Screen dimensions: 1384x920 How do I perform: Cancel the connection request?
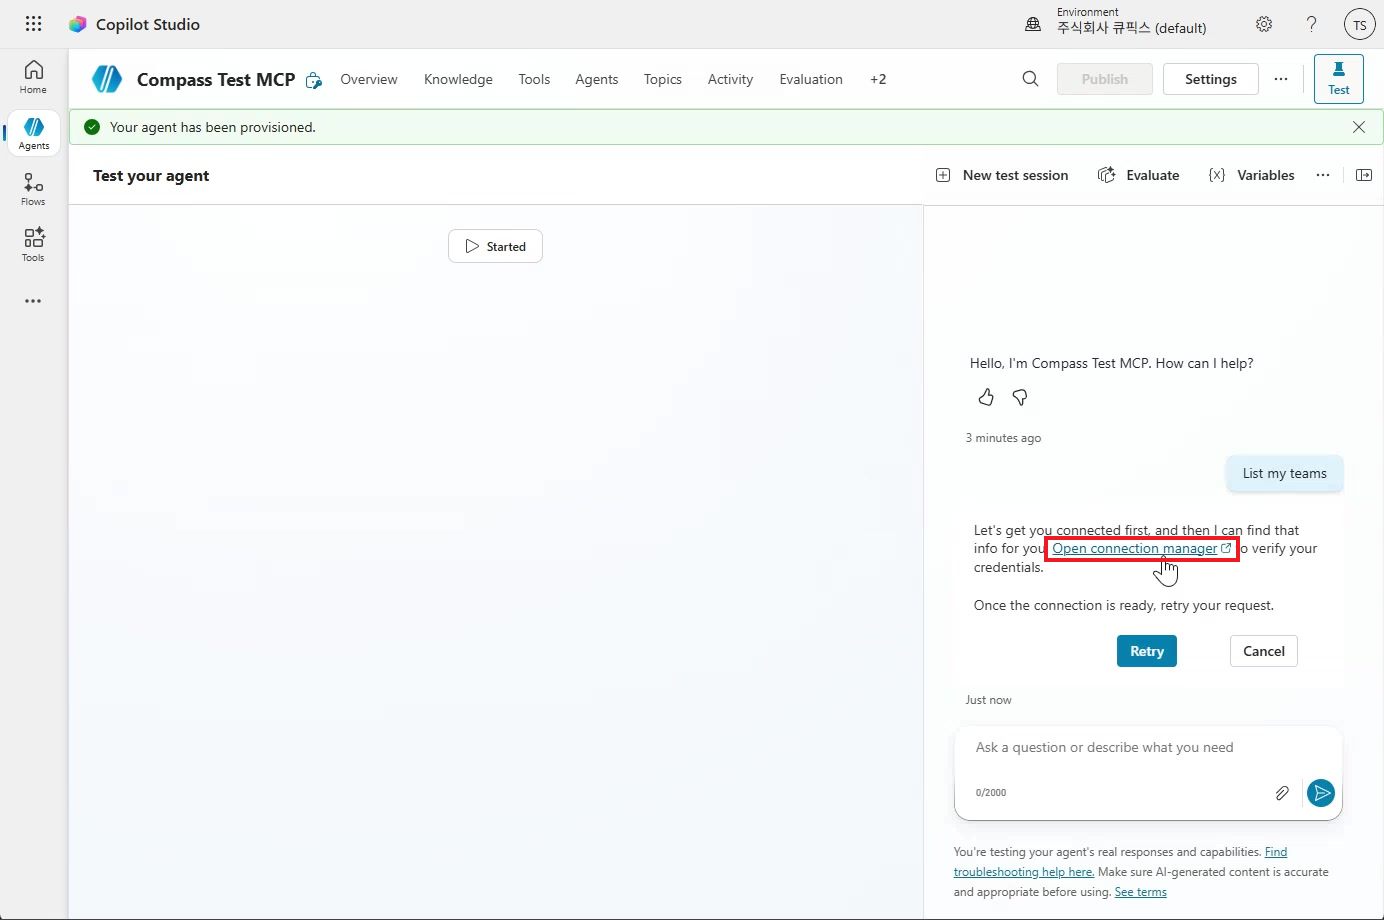click(1264, 651)
